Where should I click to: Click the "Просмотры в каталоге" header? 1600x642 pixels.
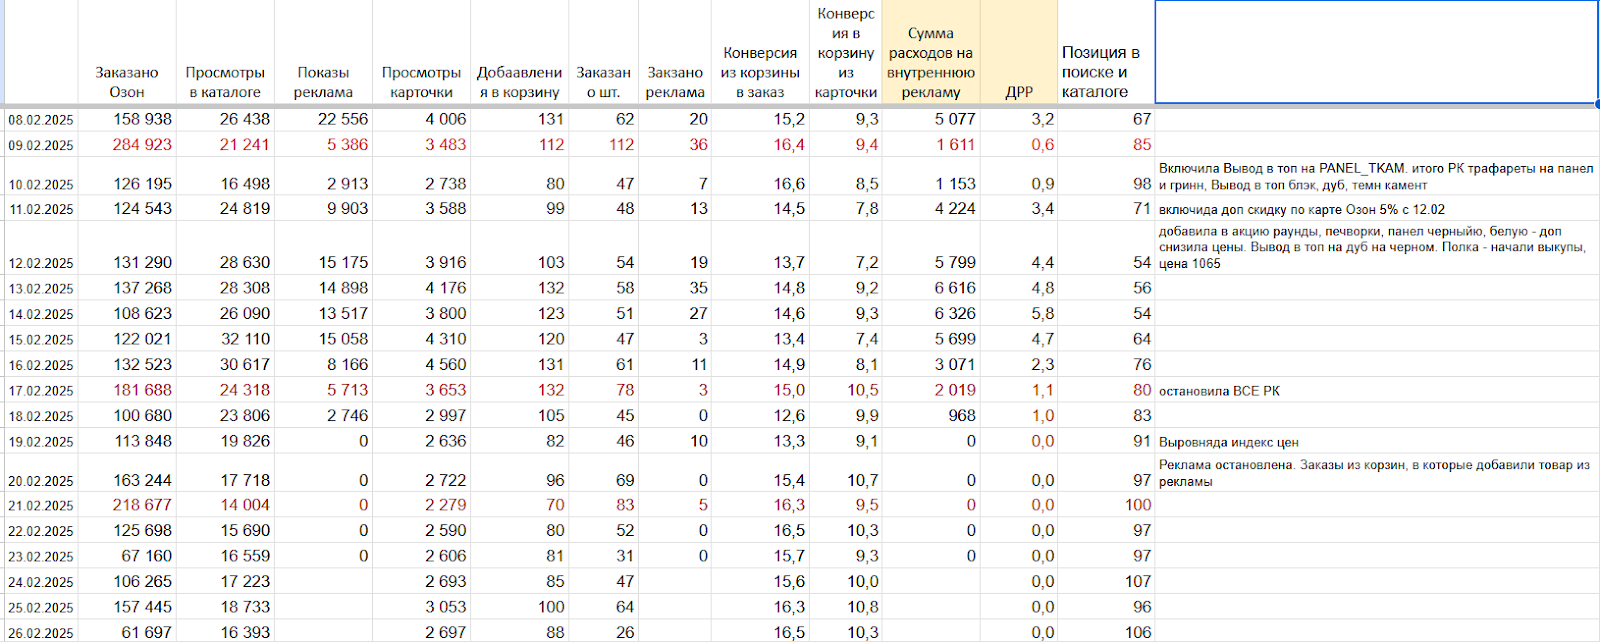[x=225, y=82]
